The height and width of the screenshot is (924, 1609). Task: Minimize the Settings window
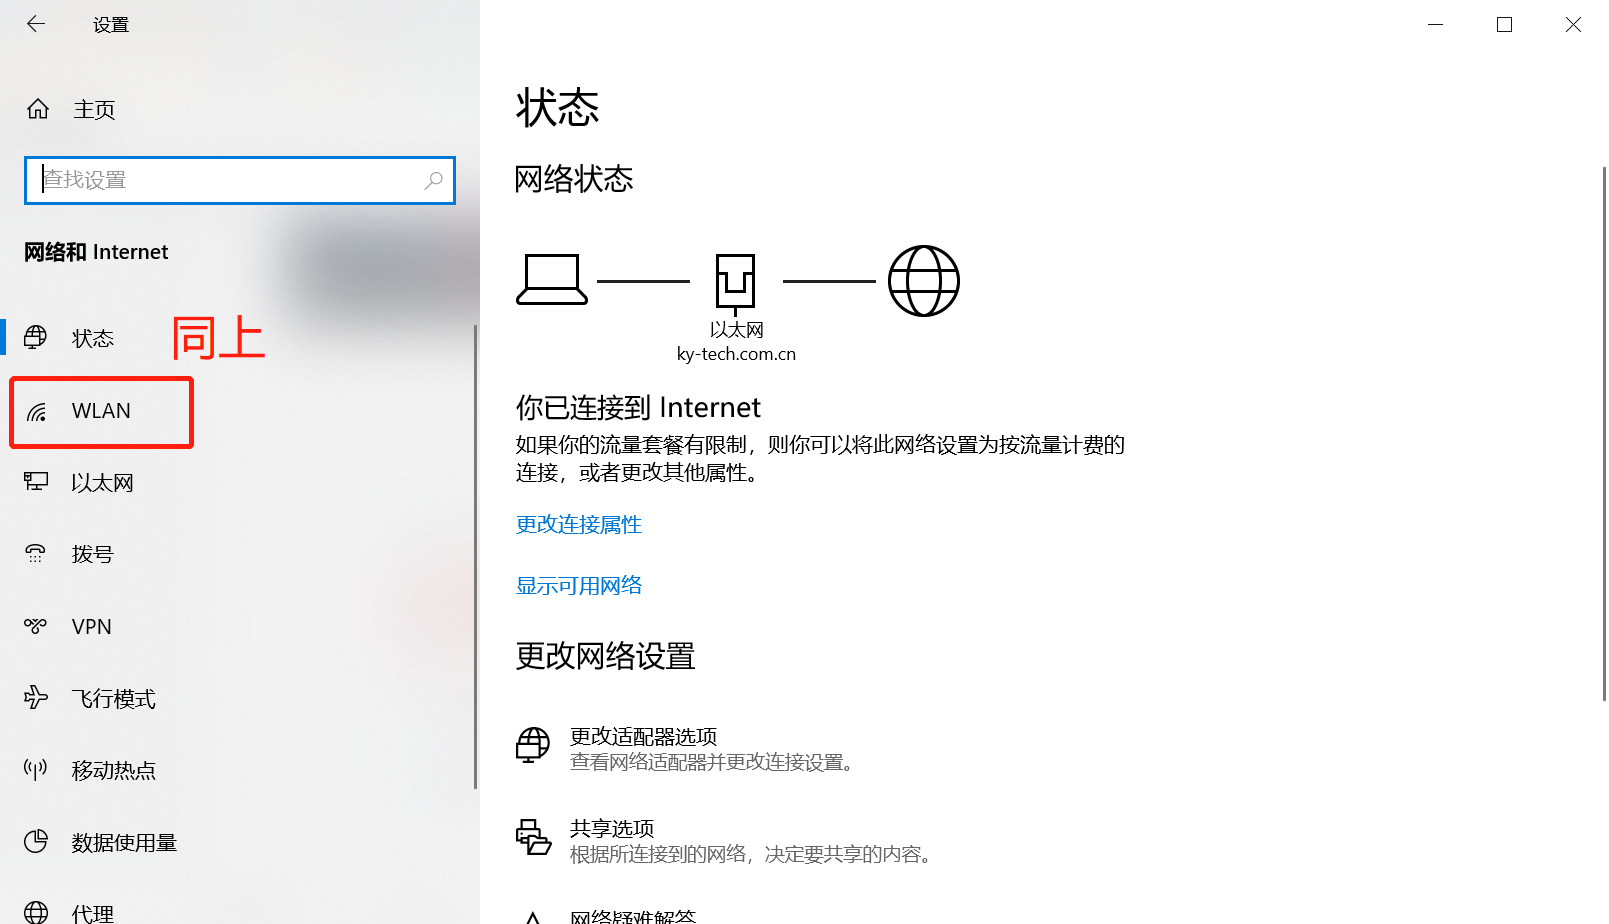click(x=1436, y=24)
